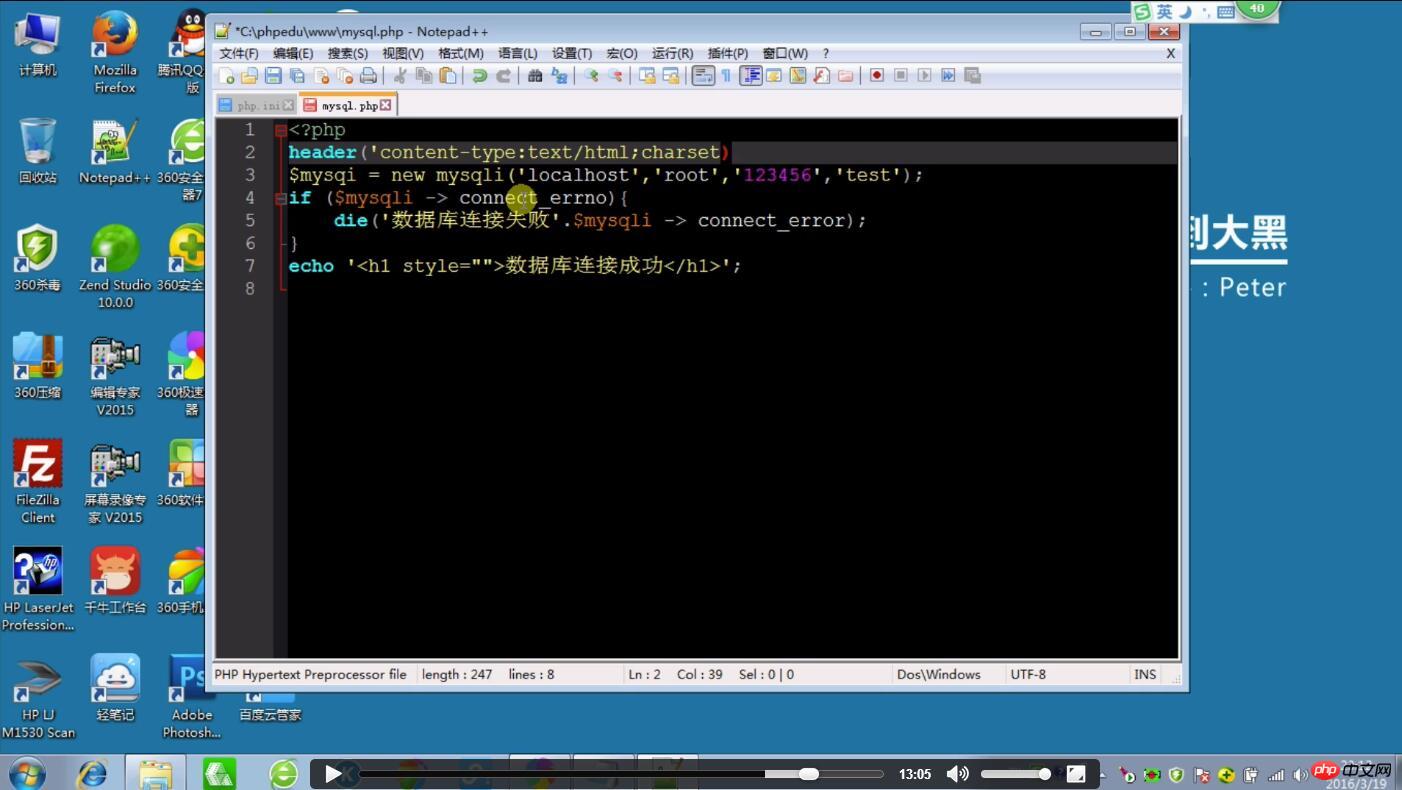Open the 设置(T) menu
This screenshot has width=1402, height=790.
point(572,53)
